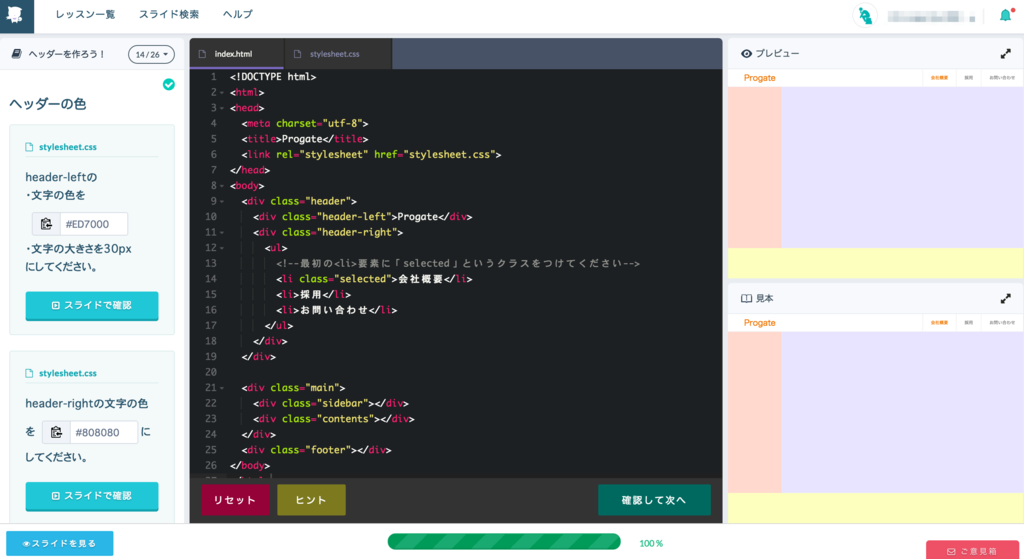The width and height of the screenshot is (1024, 559).
Task: Collapse the html tag at line 2
Action: [x=222, y=93]
